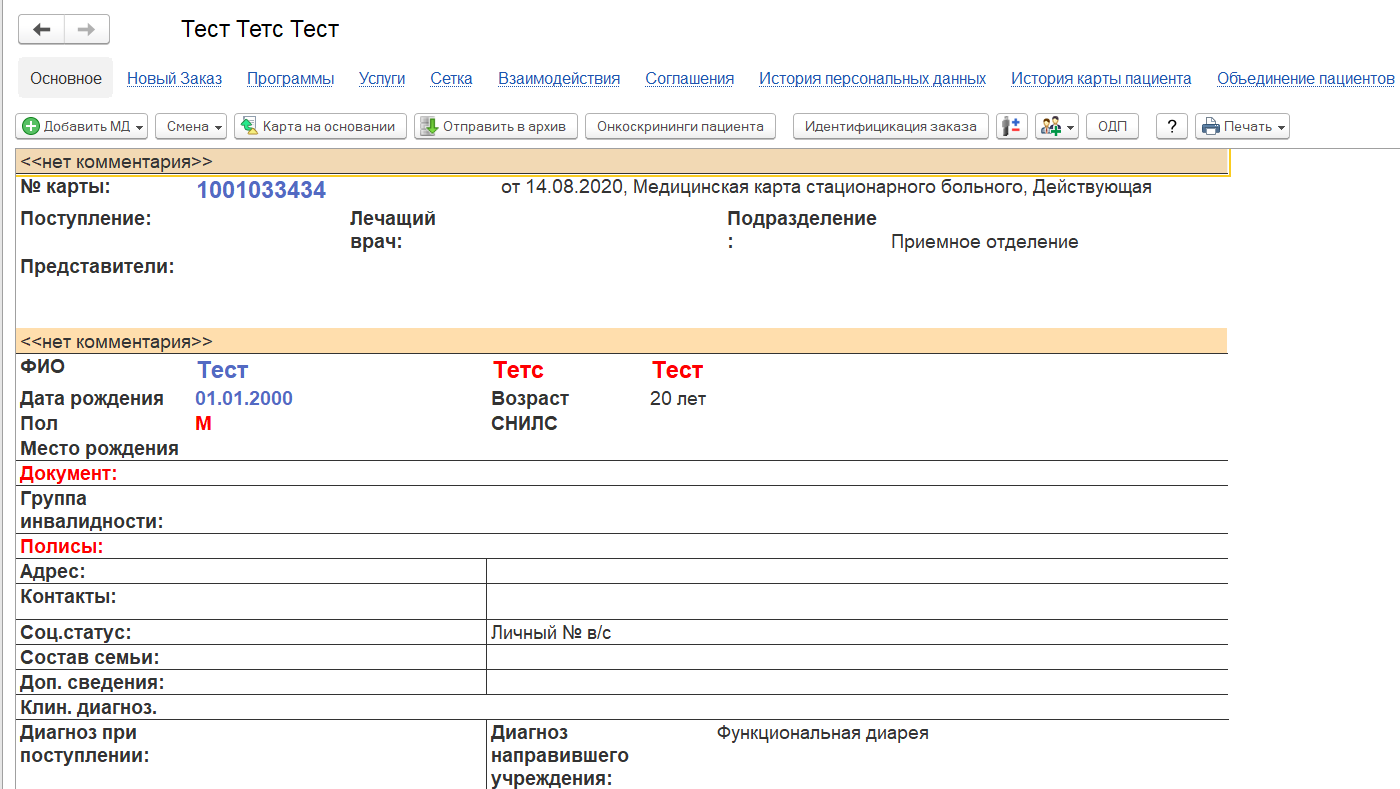This screenshot has height=789, width=1400.
Task: Click the Приемное отделение text
Action: click(985, 242)
